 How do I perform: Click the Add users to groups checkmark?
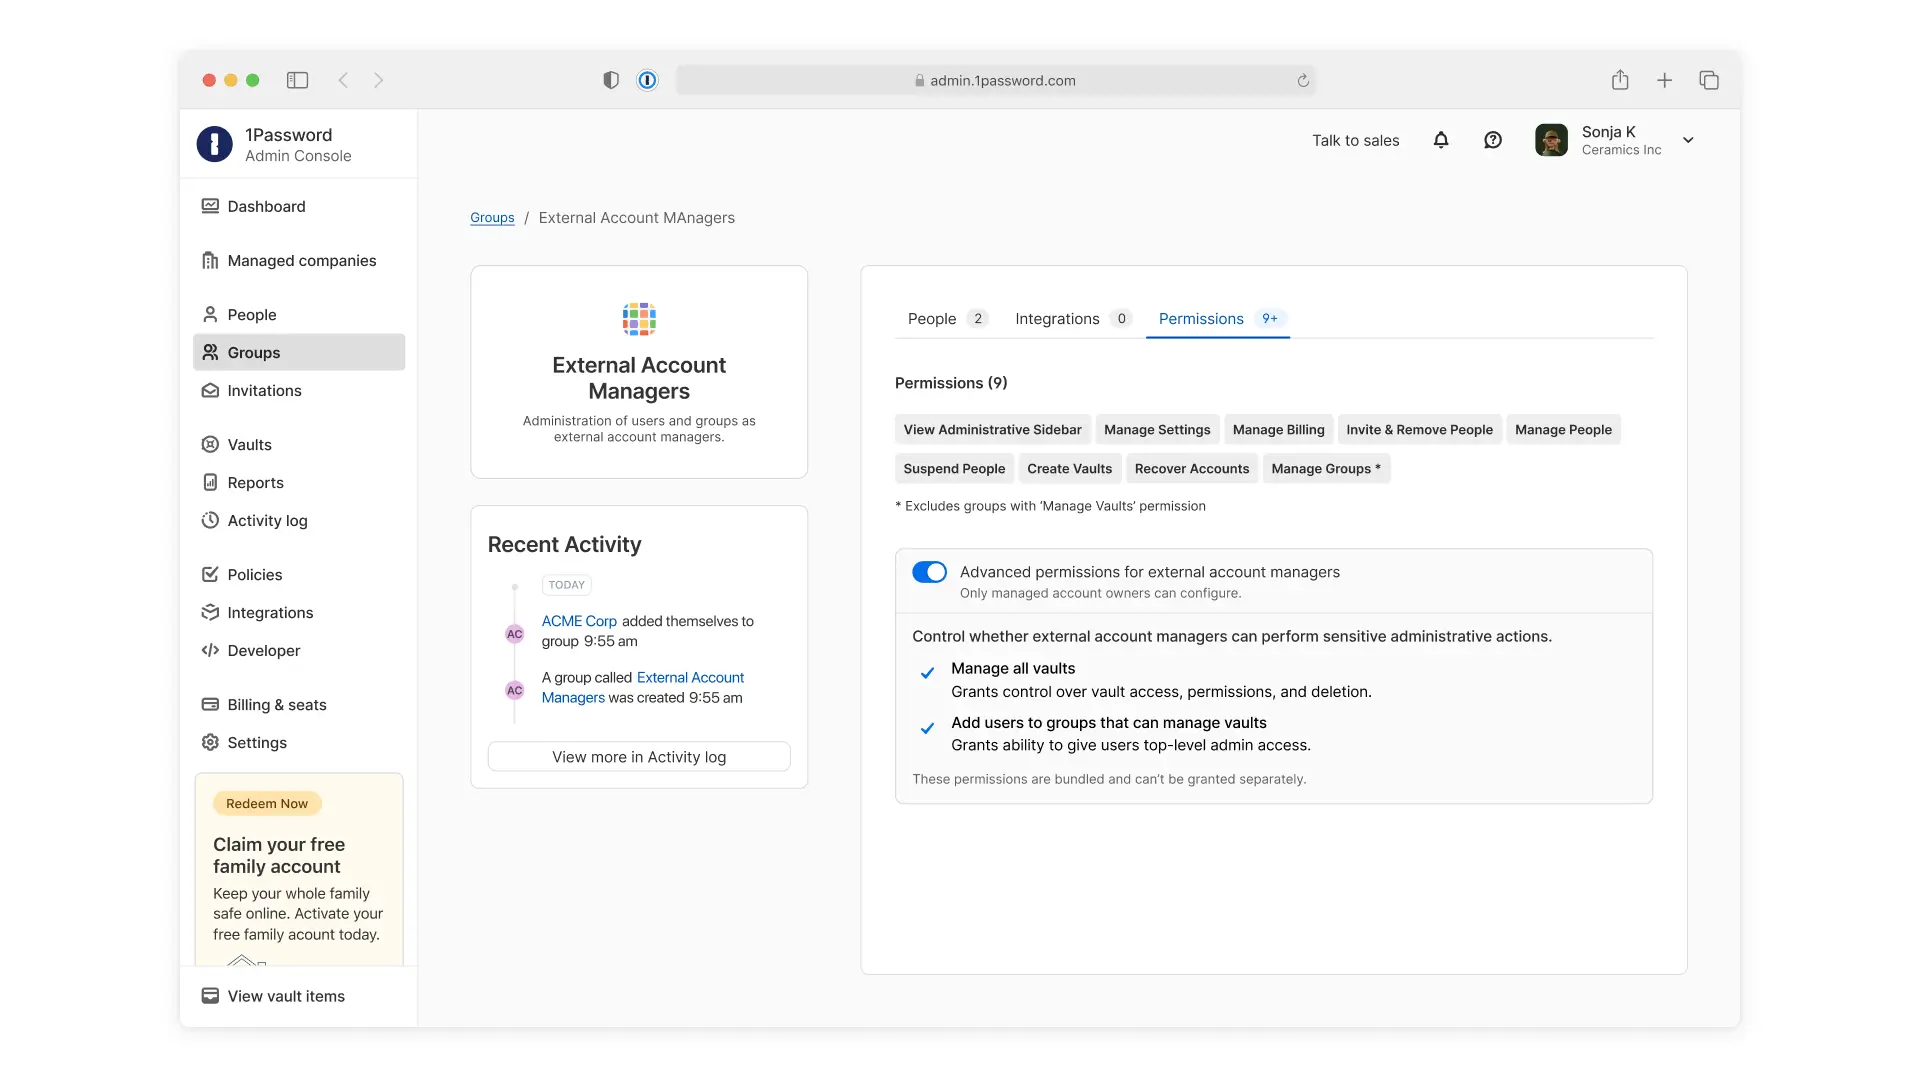[927, 728]
